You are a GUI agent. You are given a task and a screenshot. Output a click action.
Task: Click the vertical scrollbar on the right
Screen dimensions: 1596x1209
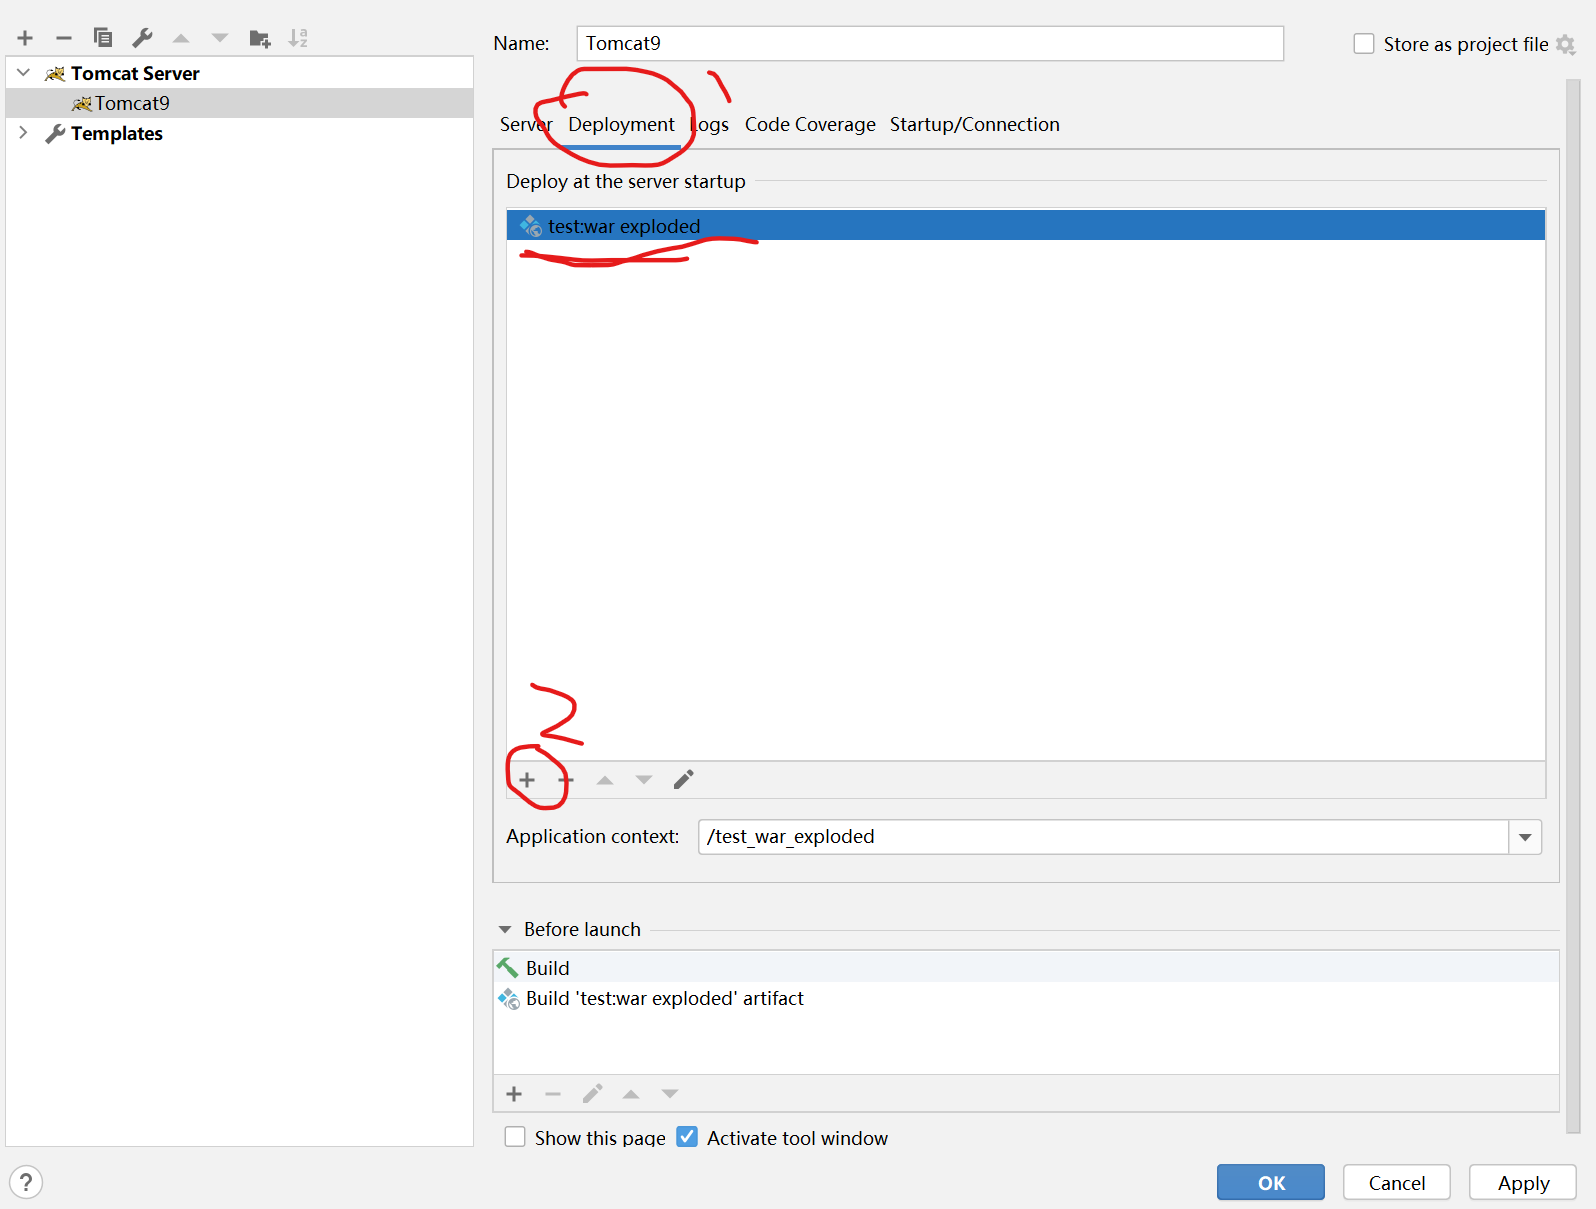(x=1573, y=606)
